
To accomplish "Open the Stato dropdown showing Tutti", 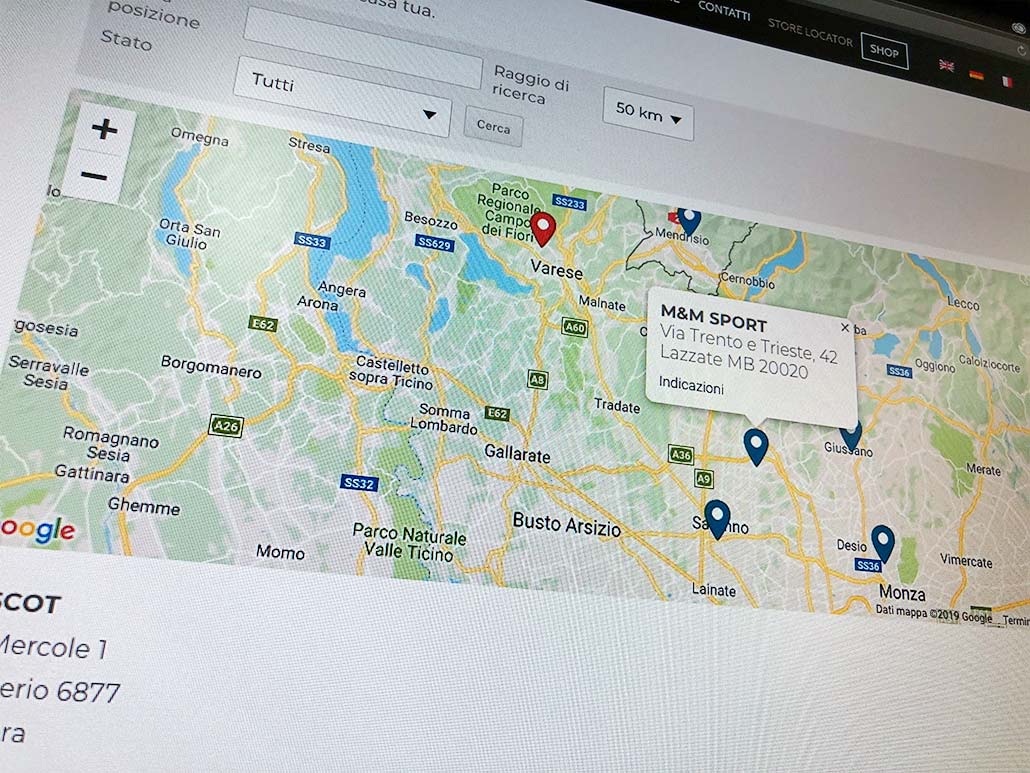I will point(343,97).
